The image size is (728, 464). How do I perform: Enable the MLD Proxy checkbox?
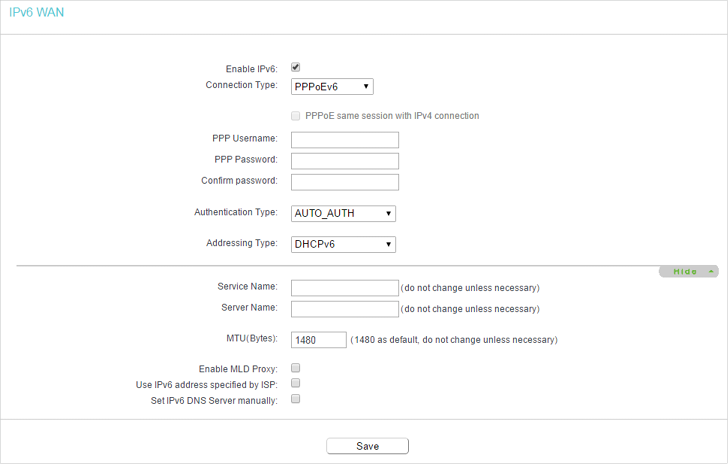(295, 368)
